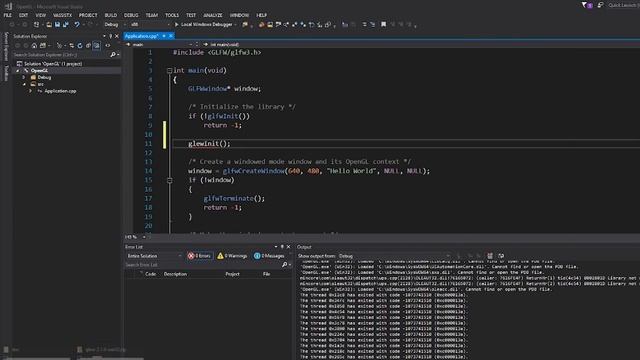Click the Solution Explorer search magnifier icon
The height and width of the screenshot is (360, 640).
coord(113,55)
